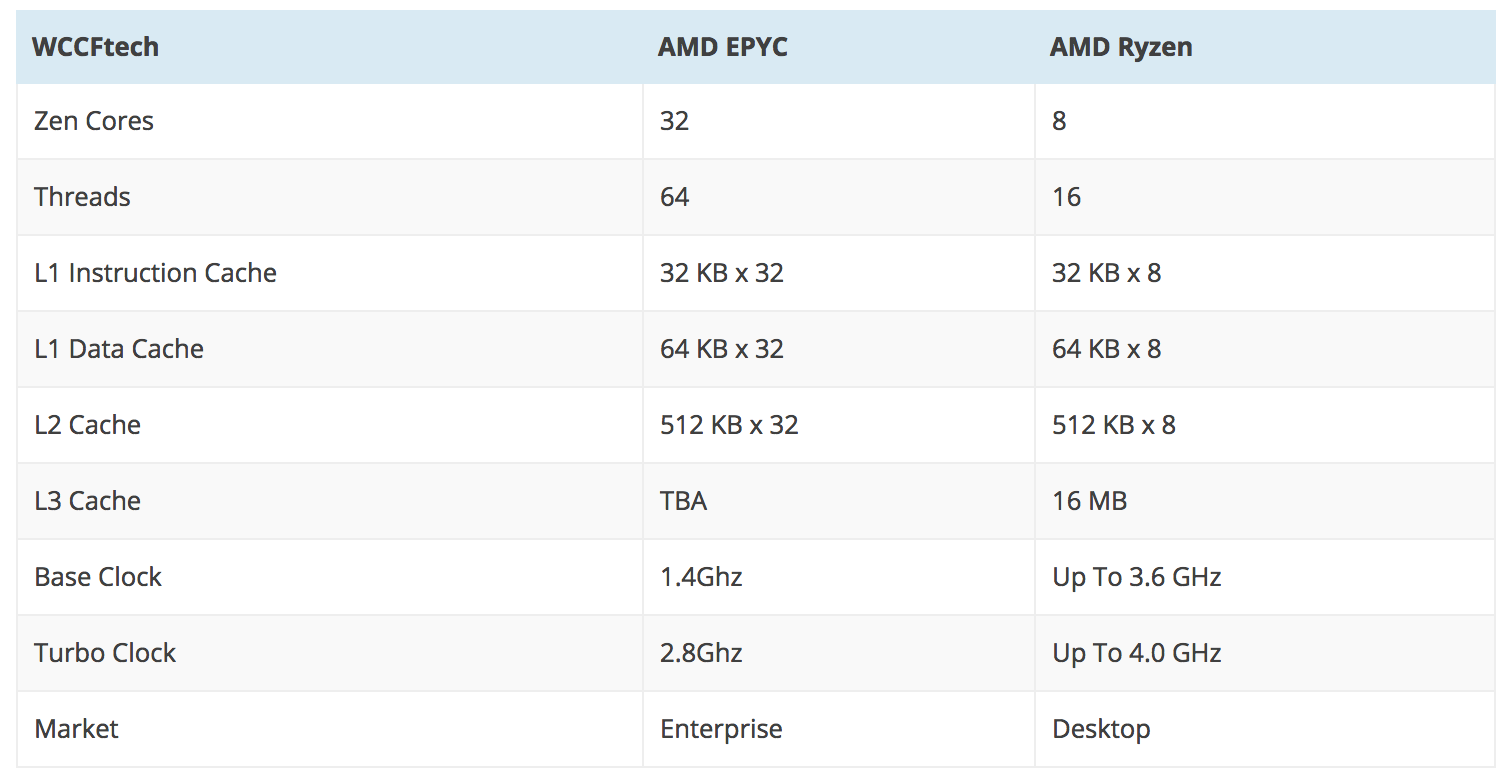The height and width of the screenshot is (780, 1512).
Task: Click the Ryzen thread count 16 cell
Action: click(x=1066, y=197)
